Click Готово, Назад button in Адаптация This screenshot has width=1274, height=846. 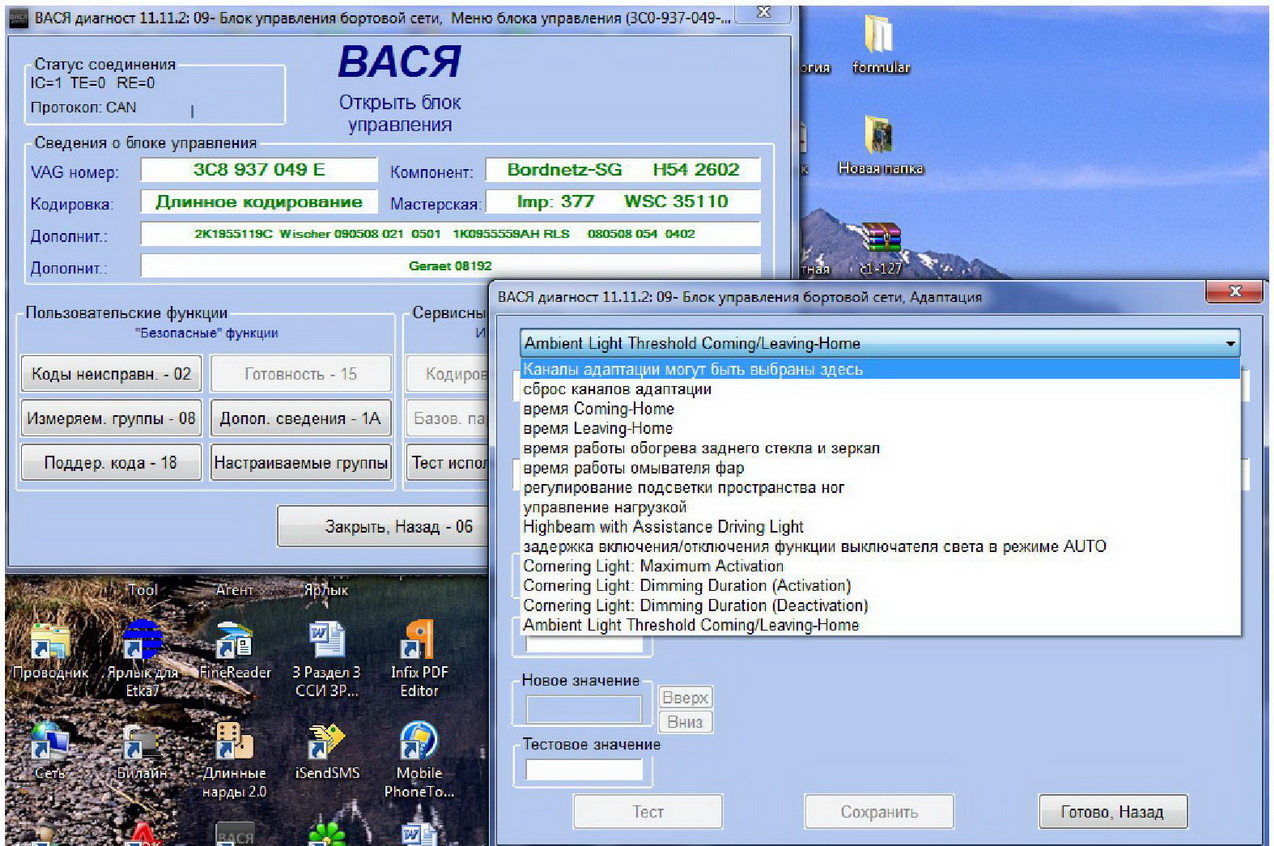point(1112,812)
